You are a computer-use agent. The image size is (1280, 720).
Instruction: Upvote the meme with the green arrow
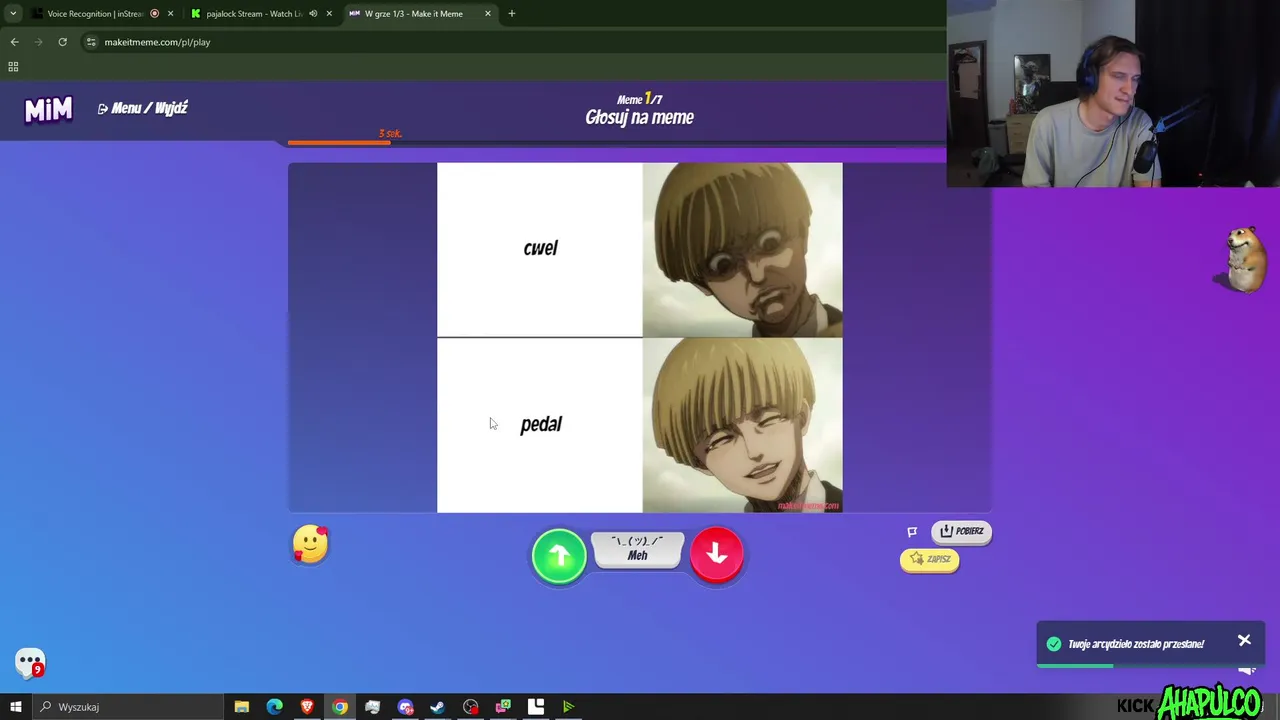click(559, 555)
